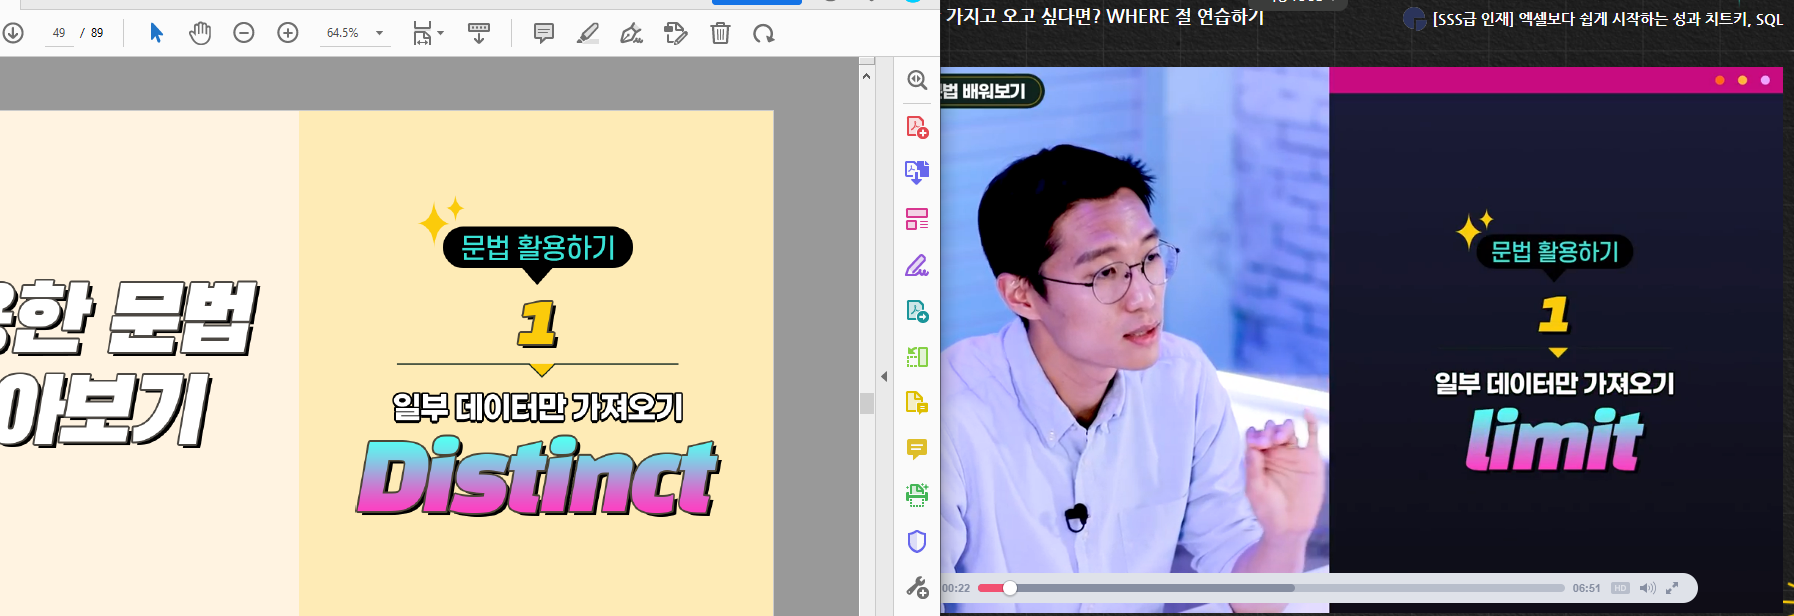The width and height of the screenshot is (1794, 616).
Task: Open the magnifier search tool in sidebar
Action: tap(917, 80)
